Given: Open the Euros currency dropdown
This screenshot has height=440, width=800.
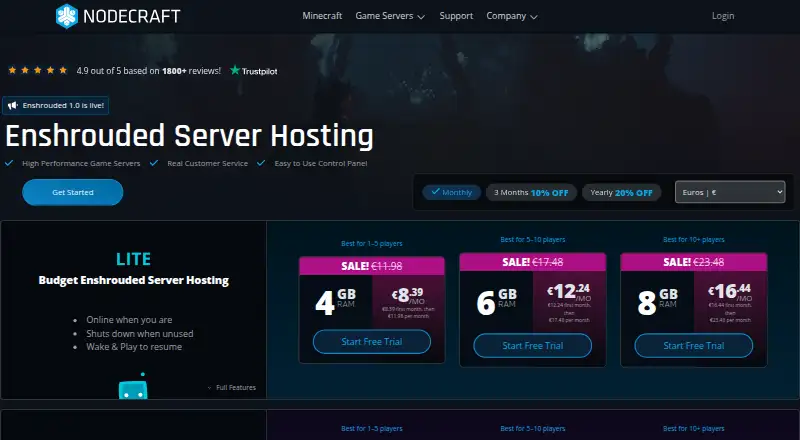Looking at the screenshot, I should pyautogui.click(x=730, y=192).
